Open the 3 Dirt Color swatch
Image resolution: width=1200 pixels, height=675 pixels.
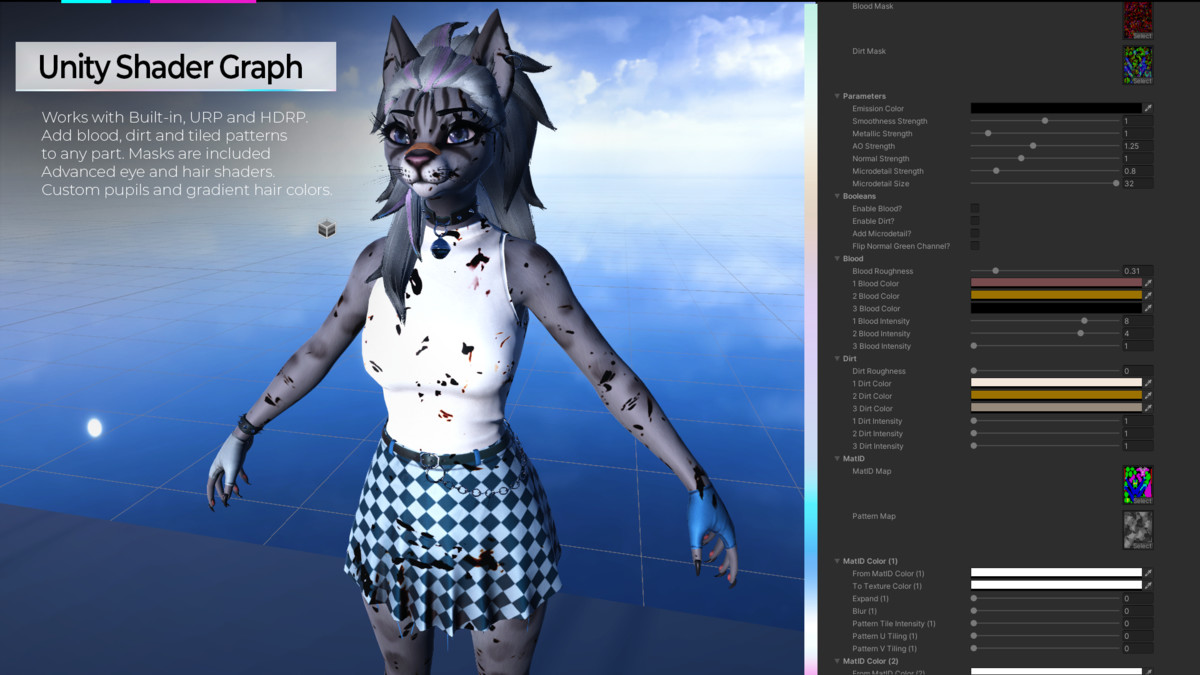click(x=1056, y=409)
